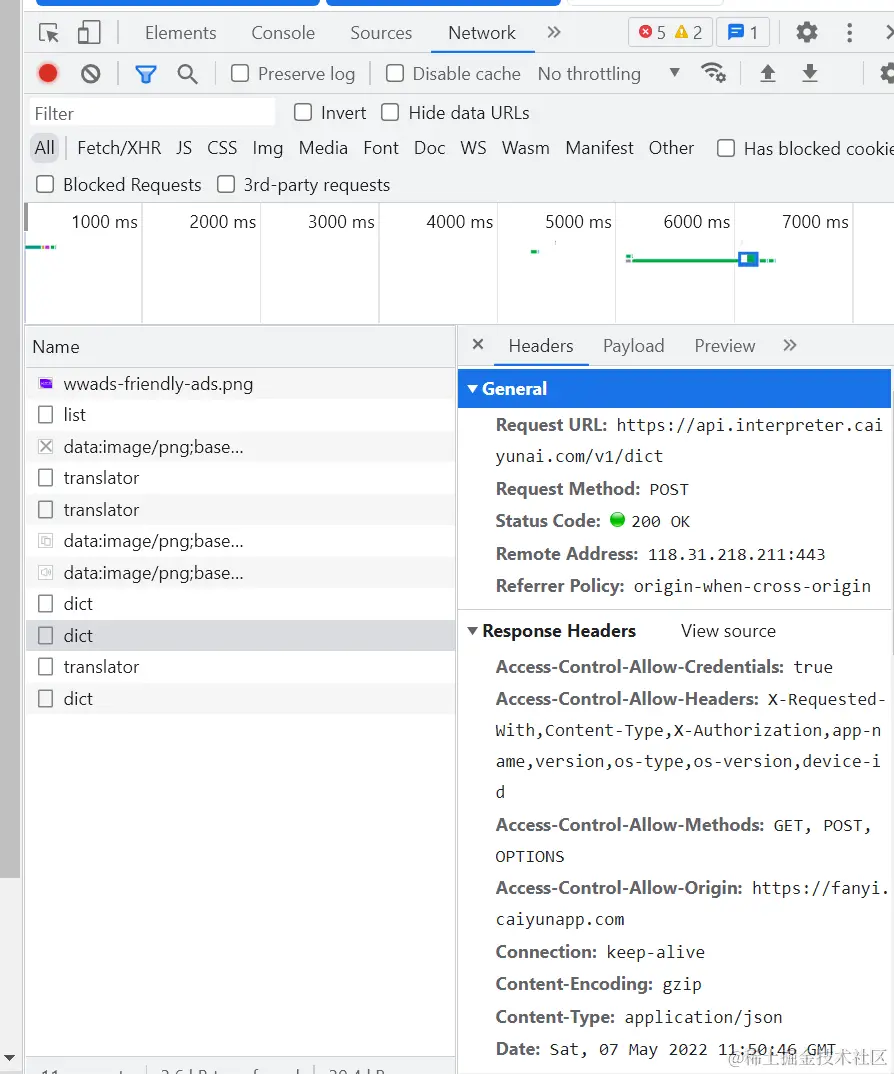Export HAR file download arrow
The height and width of the screenshot is (1074, 894).
(810, 73)
